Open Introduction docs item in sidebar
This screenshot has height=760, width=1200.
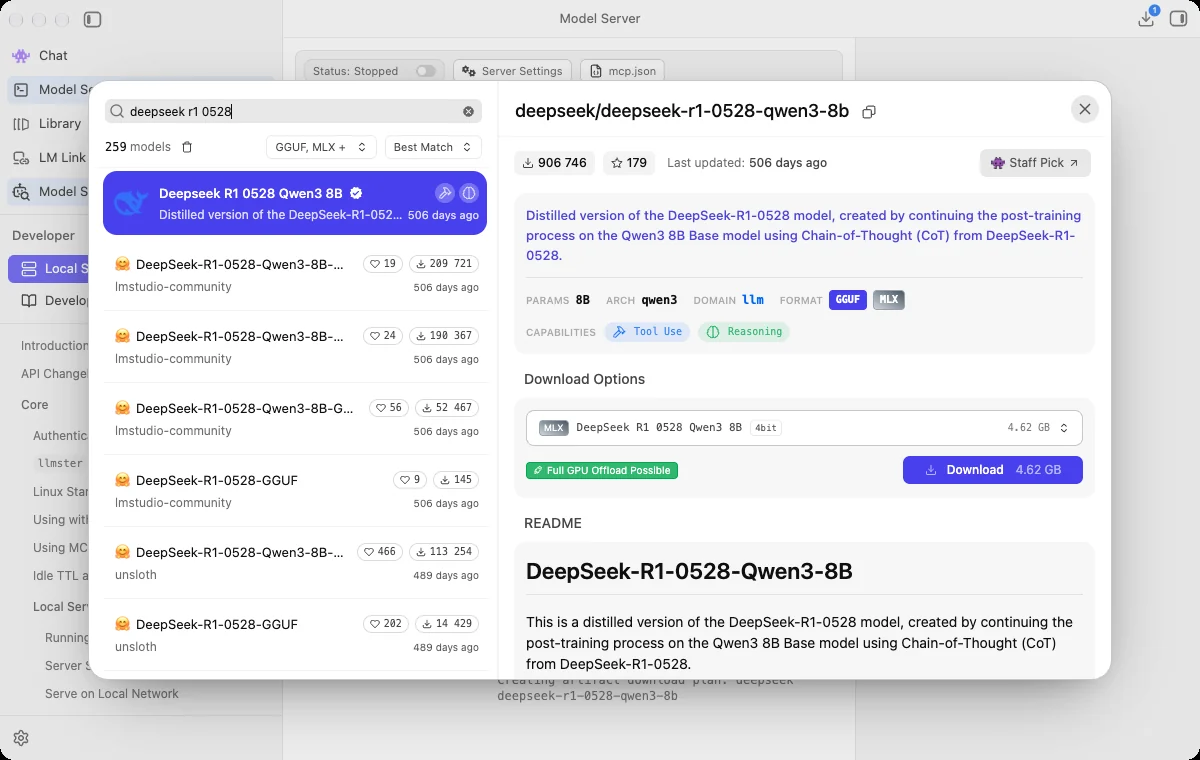click(55, 346)
